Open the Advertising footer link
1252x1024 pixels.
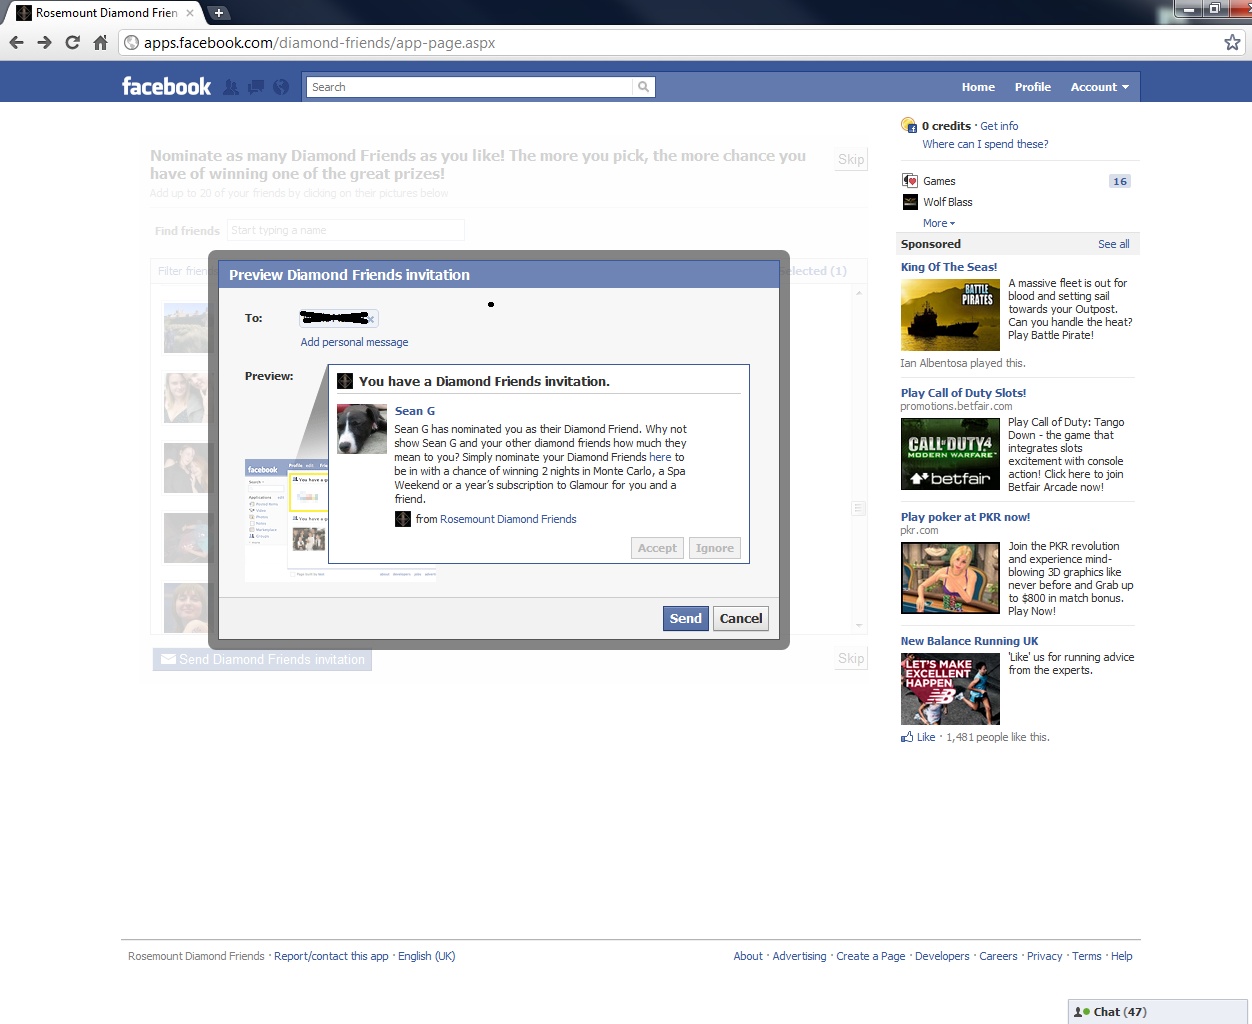click(x=799, y=956)
